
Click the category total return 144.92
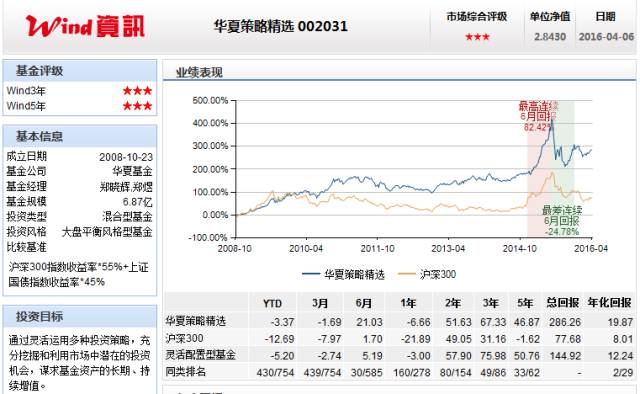tap(565, 356)
